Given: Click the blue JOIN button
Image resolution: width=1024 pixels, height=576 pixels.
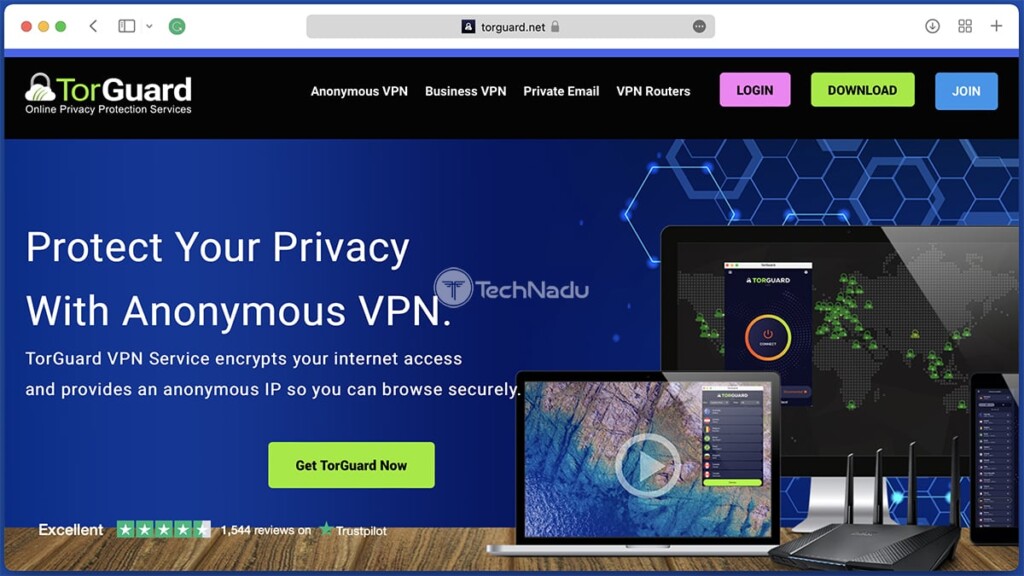Looking at the screenshot, I should [x=966, y=91].
